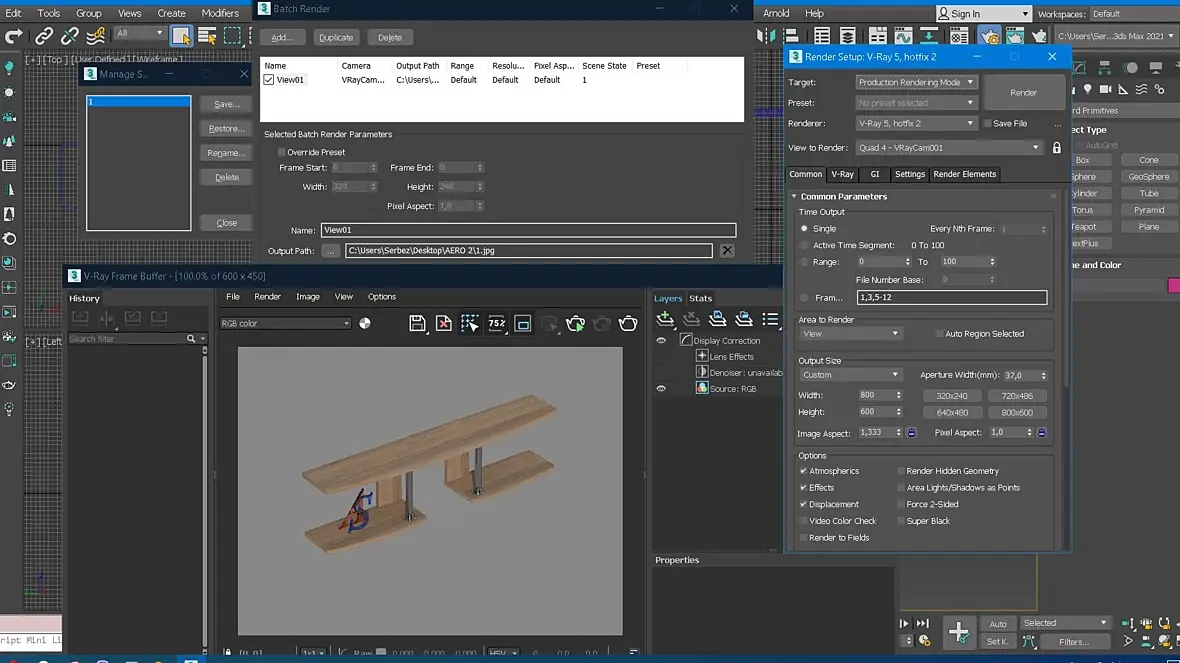This screenshot has width=1180, height=663.
Task: Open the Modifiers menu
Action: pos(220,13)
